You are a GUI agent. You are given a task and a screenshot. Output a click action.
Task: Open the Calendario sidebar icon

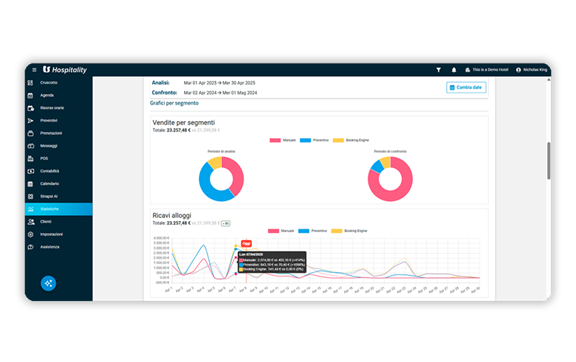coord(30,184)
